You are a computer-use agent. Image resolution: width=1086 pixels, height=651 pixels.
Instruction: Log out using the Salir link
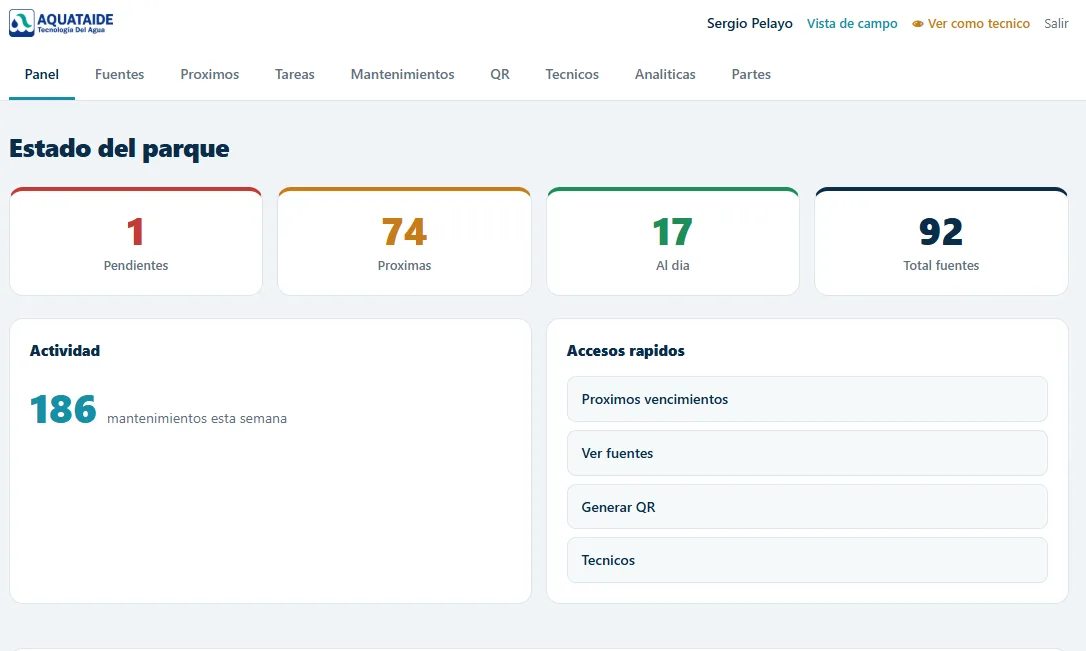pyautogui.click(x=1056, y=24)
